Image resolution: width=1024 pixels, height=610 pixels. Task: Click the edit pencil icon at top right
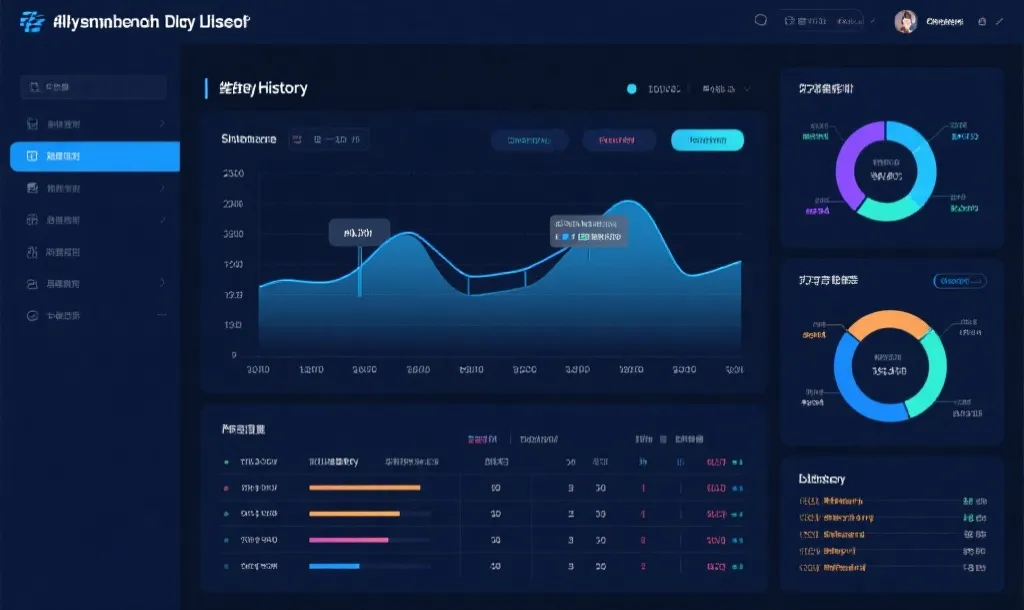[998, 21]
